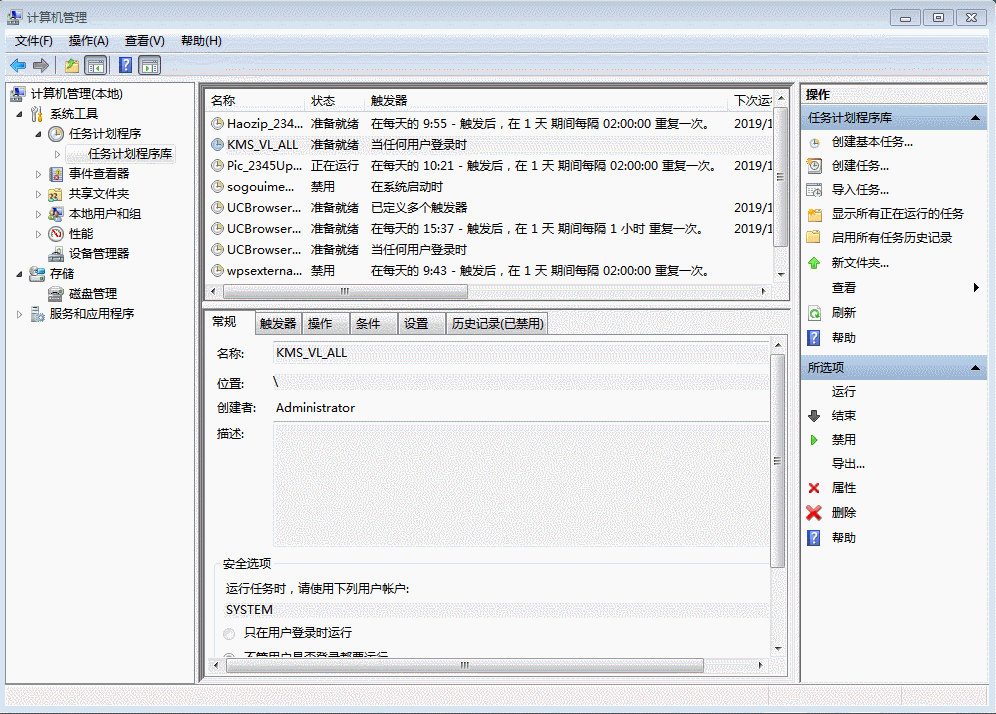Open the Action (操作) menu
This screenshot has height=714, width=996.
coord(88,41)
